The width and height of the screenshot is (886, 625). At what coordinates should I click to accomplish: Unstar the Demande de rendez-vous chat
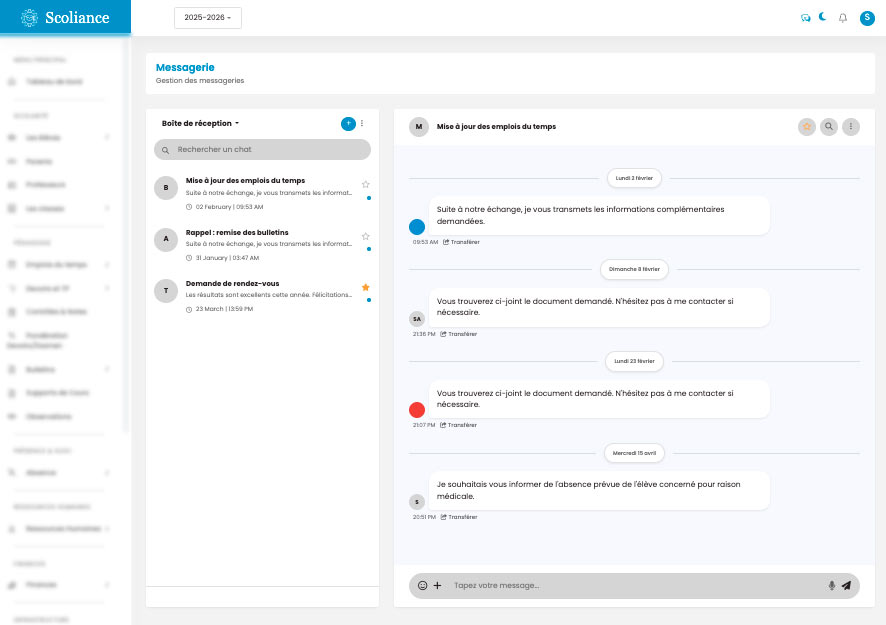[366, 287]
